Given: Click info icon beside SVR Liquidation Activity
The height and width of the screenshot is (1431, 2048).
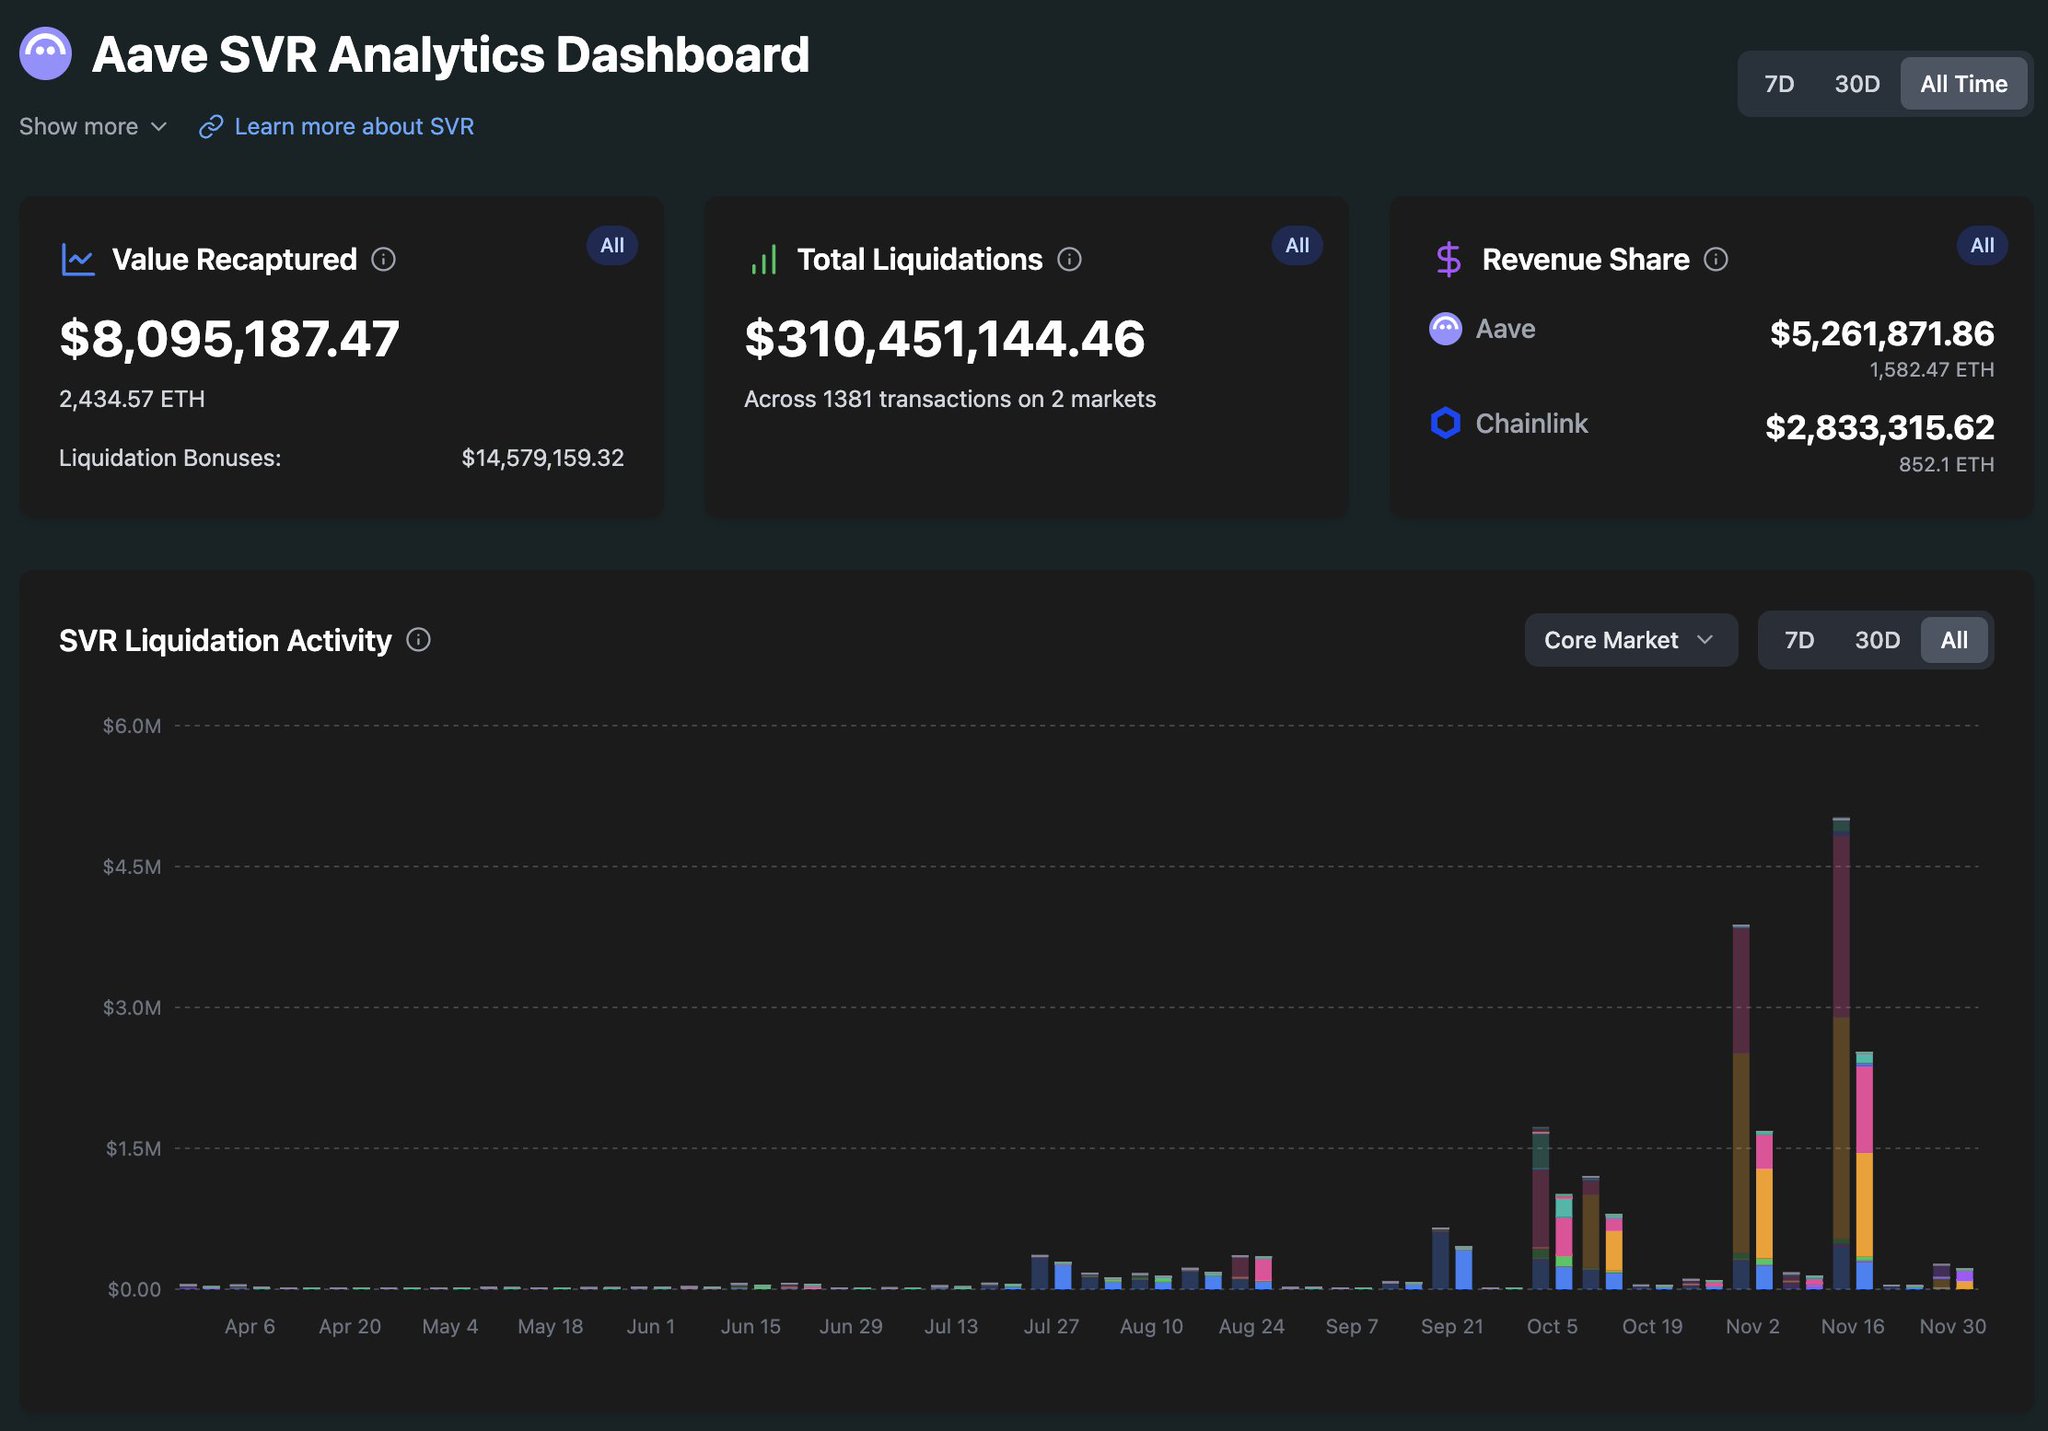Looking at the screenshot, I should click(419, 640).
